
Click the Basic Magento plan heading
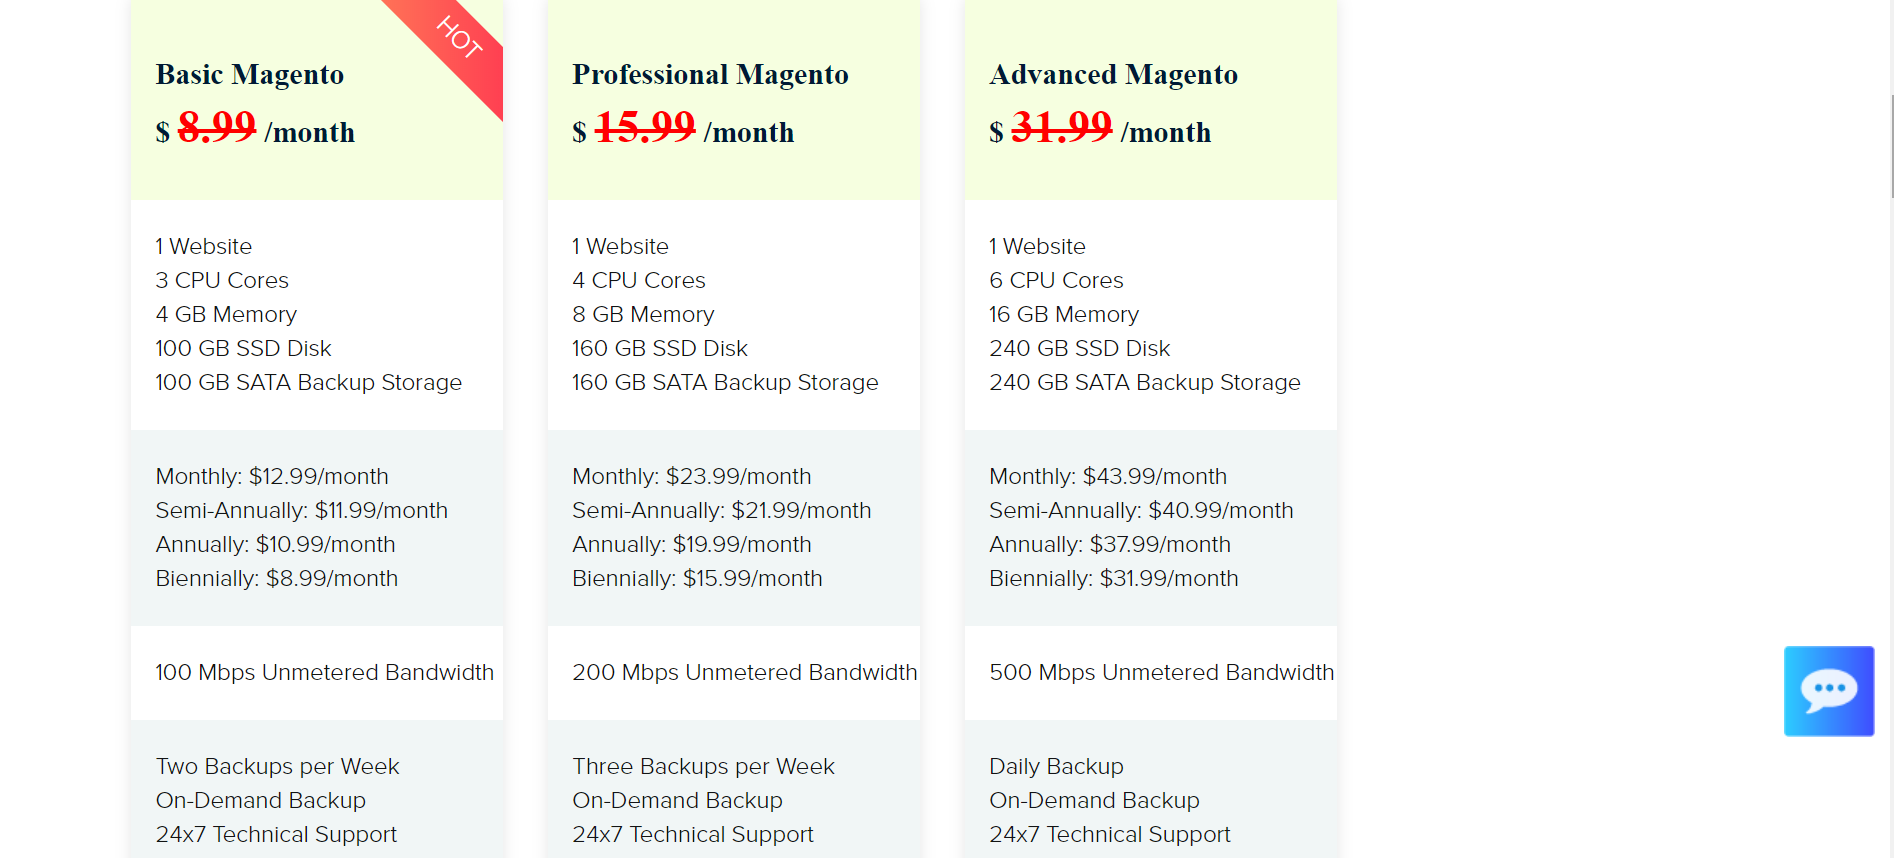[x=250, y=75]
